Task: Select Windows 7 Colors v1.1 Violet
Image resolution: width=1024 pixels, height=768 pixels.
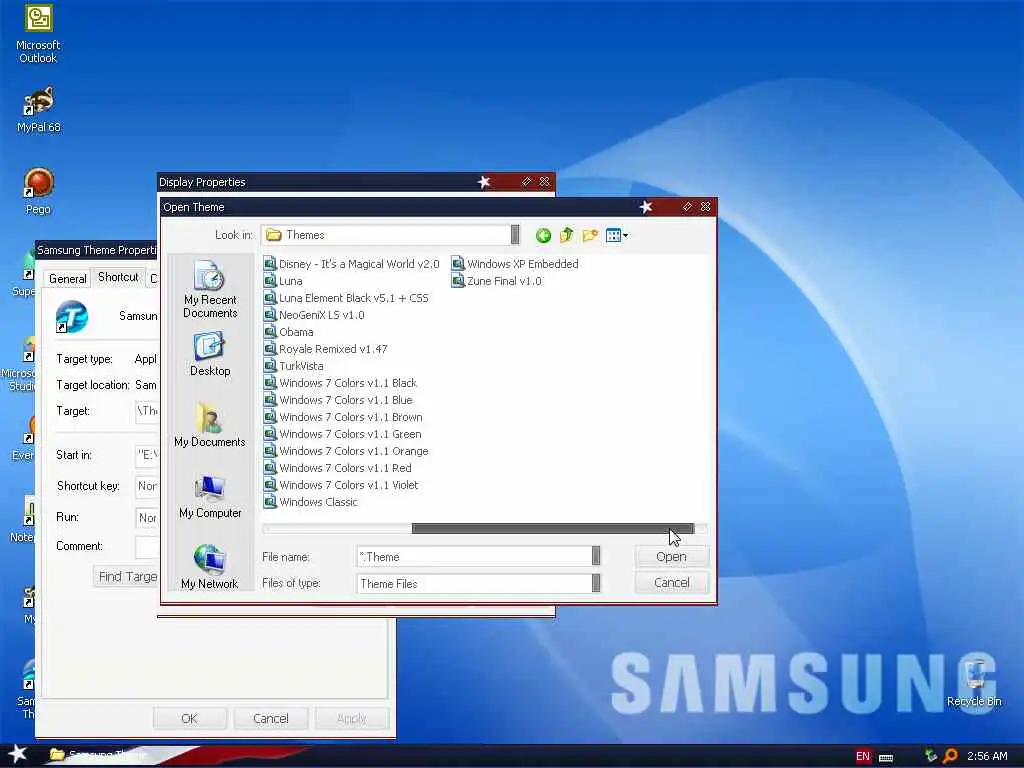Action: click(341, 485)
